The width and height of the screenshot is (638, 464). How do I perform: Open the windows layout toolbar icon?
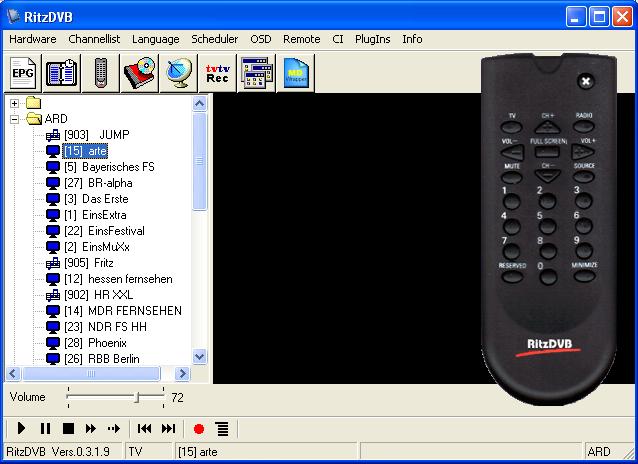(257, 73)
